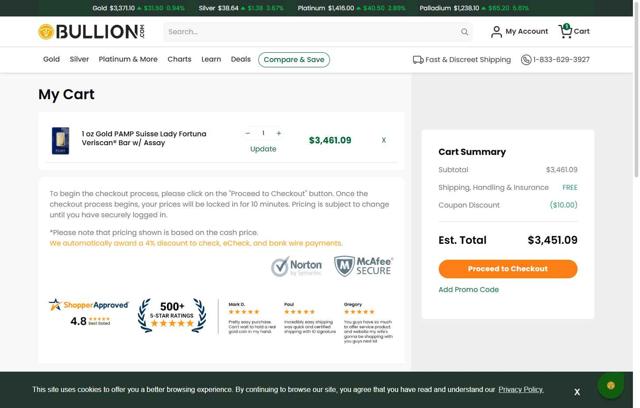Image resolution: width=640 pixels, height=408 pixels.
Task: Click the McAfee Secure badge
Action: 363,266
